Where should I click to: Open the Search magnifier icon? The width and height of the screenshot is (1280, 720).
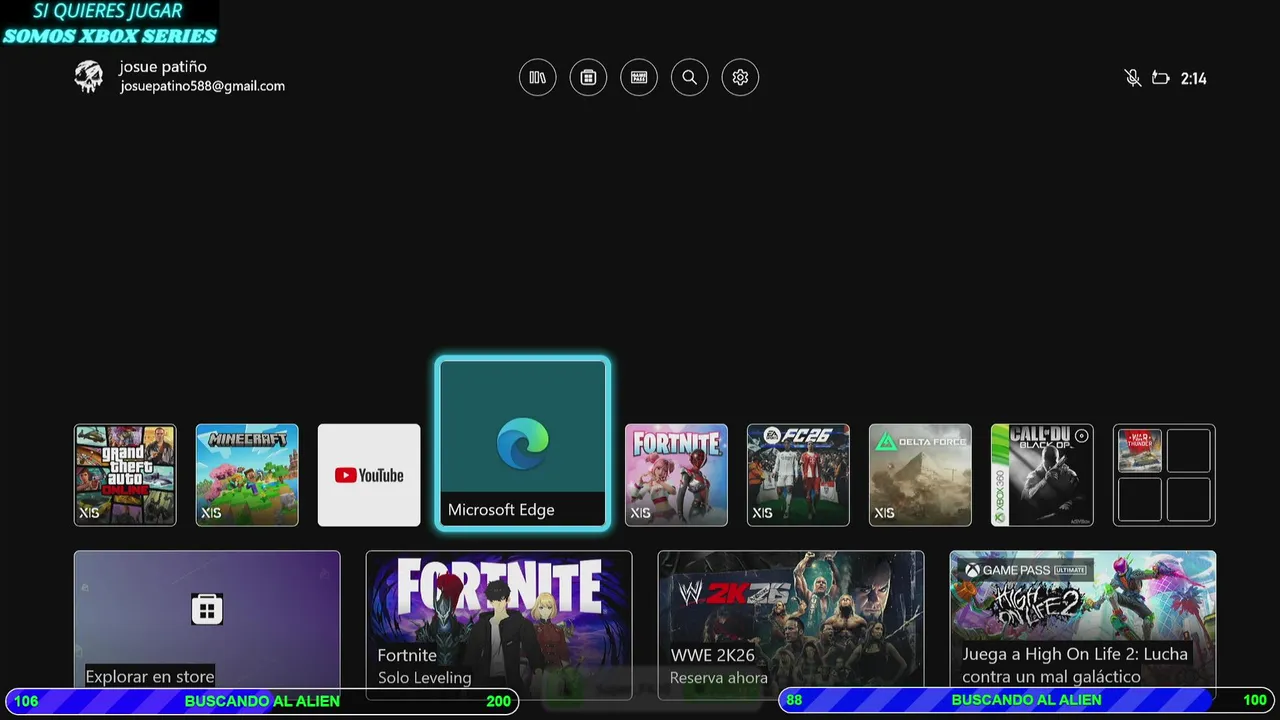689,77
